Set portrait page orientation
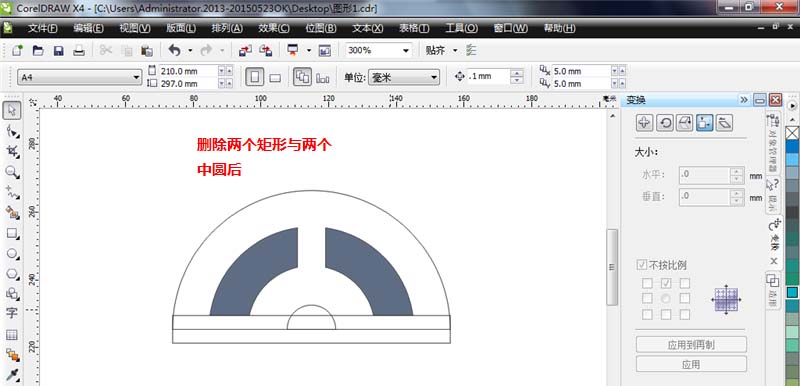800x386 pixels. click(255, 78)
